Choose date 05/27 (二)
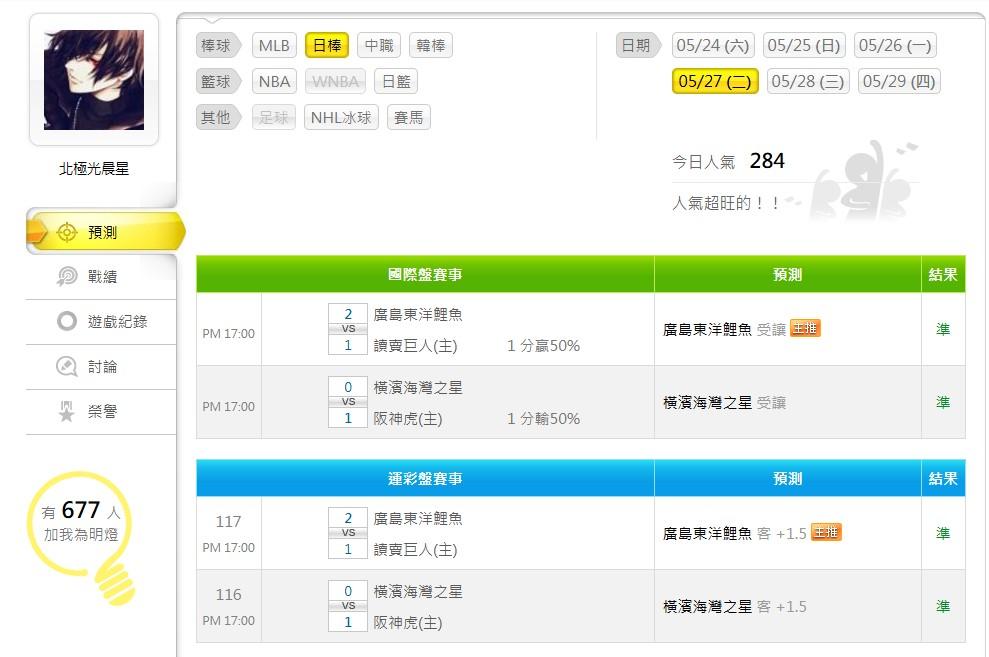Viewport: 989px width, 657px height. click(715, 81)
